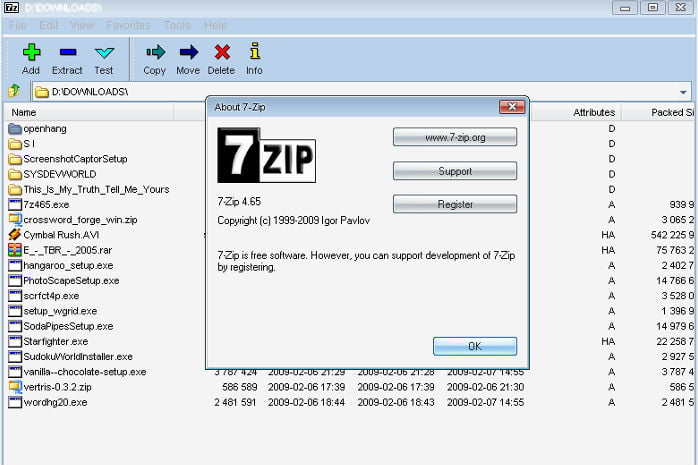Image resolution: width=698 pixels, height=465 pixels.
Task: Click the HA attribute of Cymbal Rush.AVI
Action: [x=608, y=235]
